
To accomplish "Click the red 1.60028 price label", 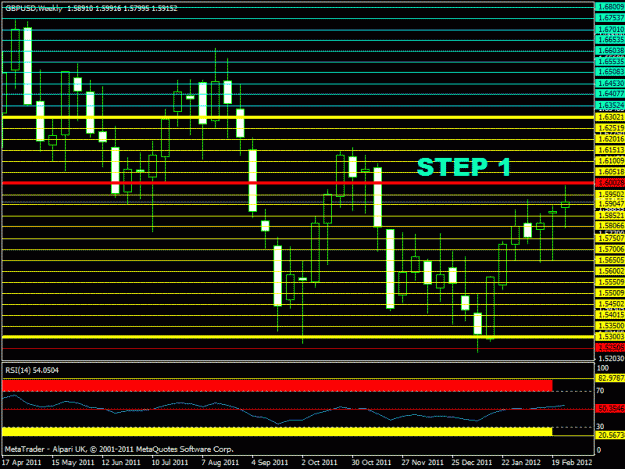I will click(610, 183).
